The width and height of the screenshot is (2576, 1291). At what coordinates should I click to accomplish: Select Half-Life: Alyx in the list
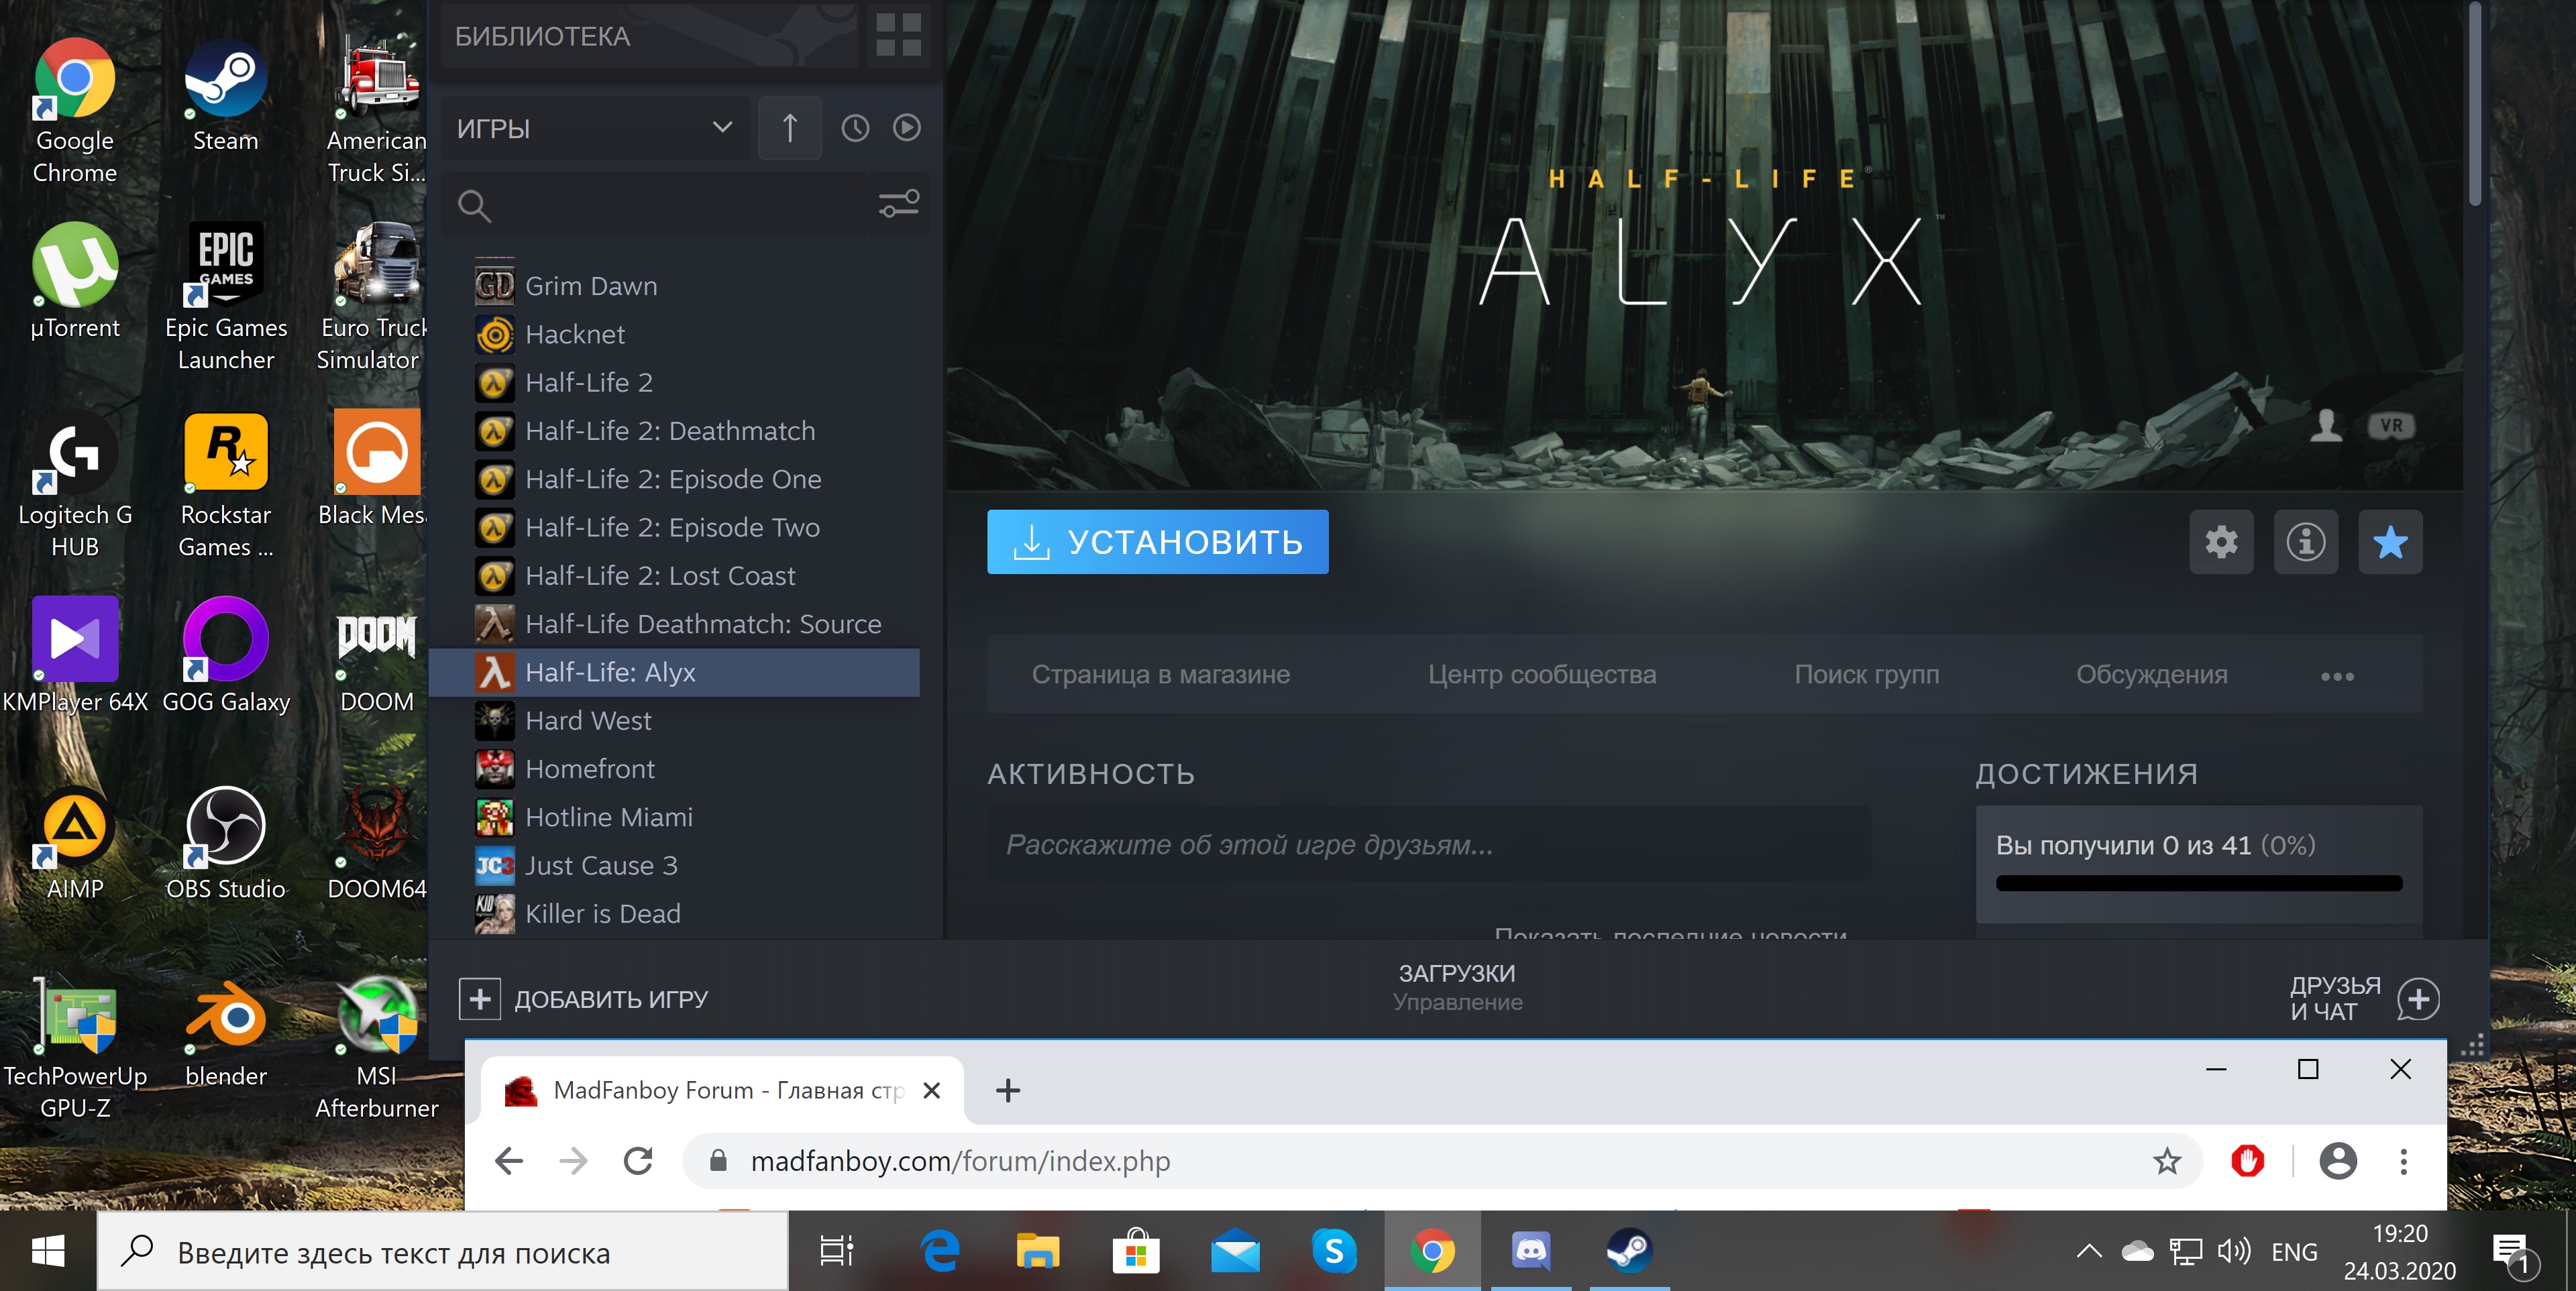coord(675,672)
